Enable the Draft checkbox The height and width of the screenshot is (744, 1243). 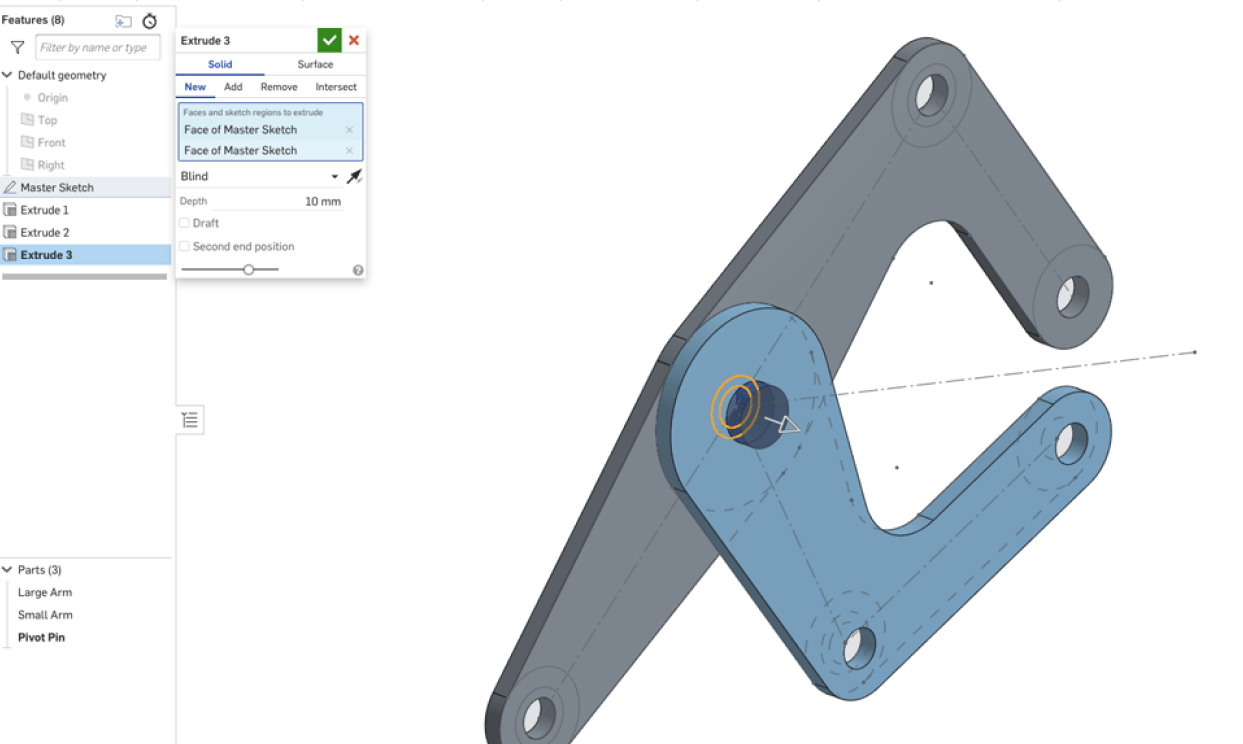[x=184, y=222]
